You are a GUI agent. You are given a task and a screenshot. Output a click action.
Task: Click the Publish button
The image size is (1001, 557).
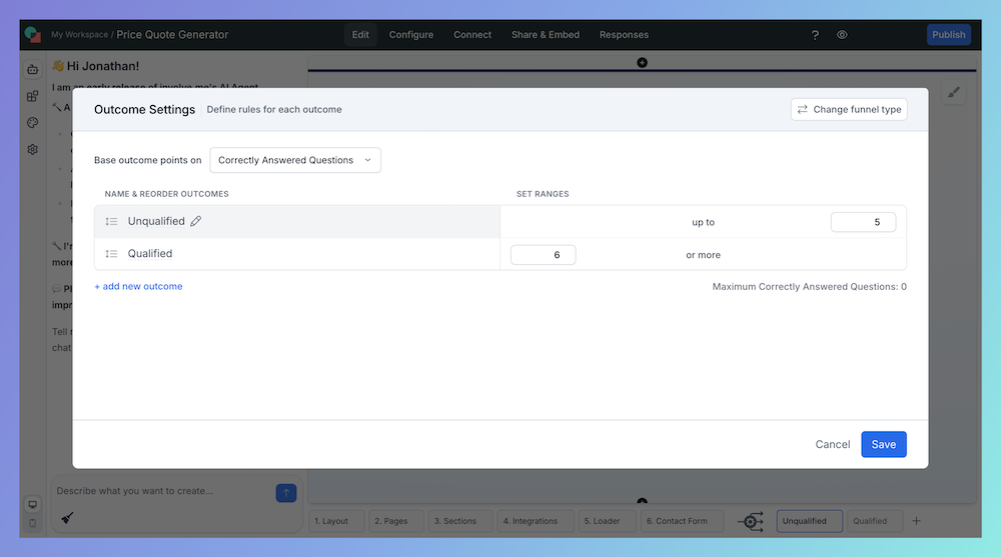click(949, 35)
